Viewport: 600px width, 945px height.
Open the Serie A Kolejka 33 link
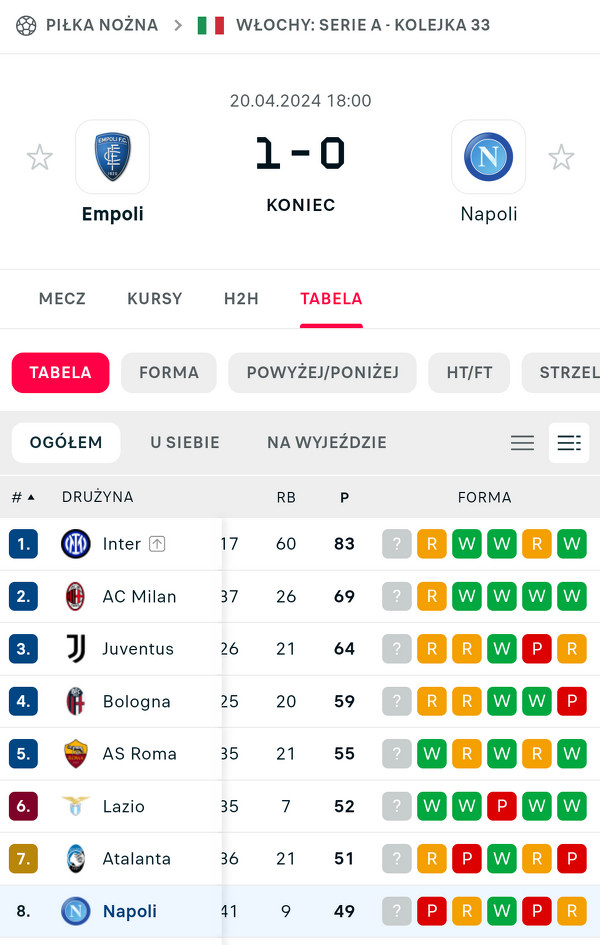(x=363, y=25)
